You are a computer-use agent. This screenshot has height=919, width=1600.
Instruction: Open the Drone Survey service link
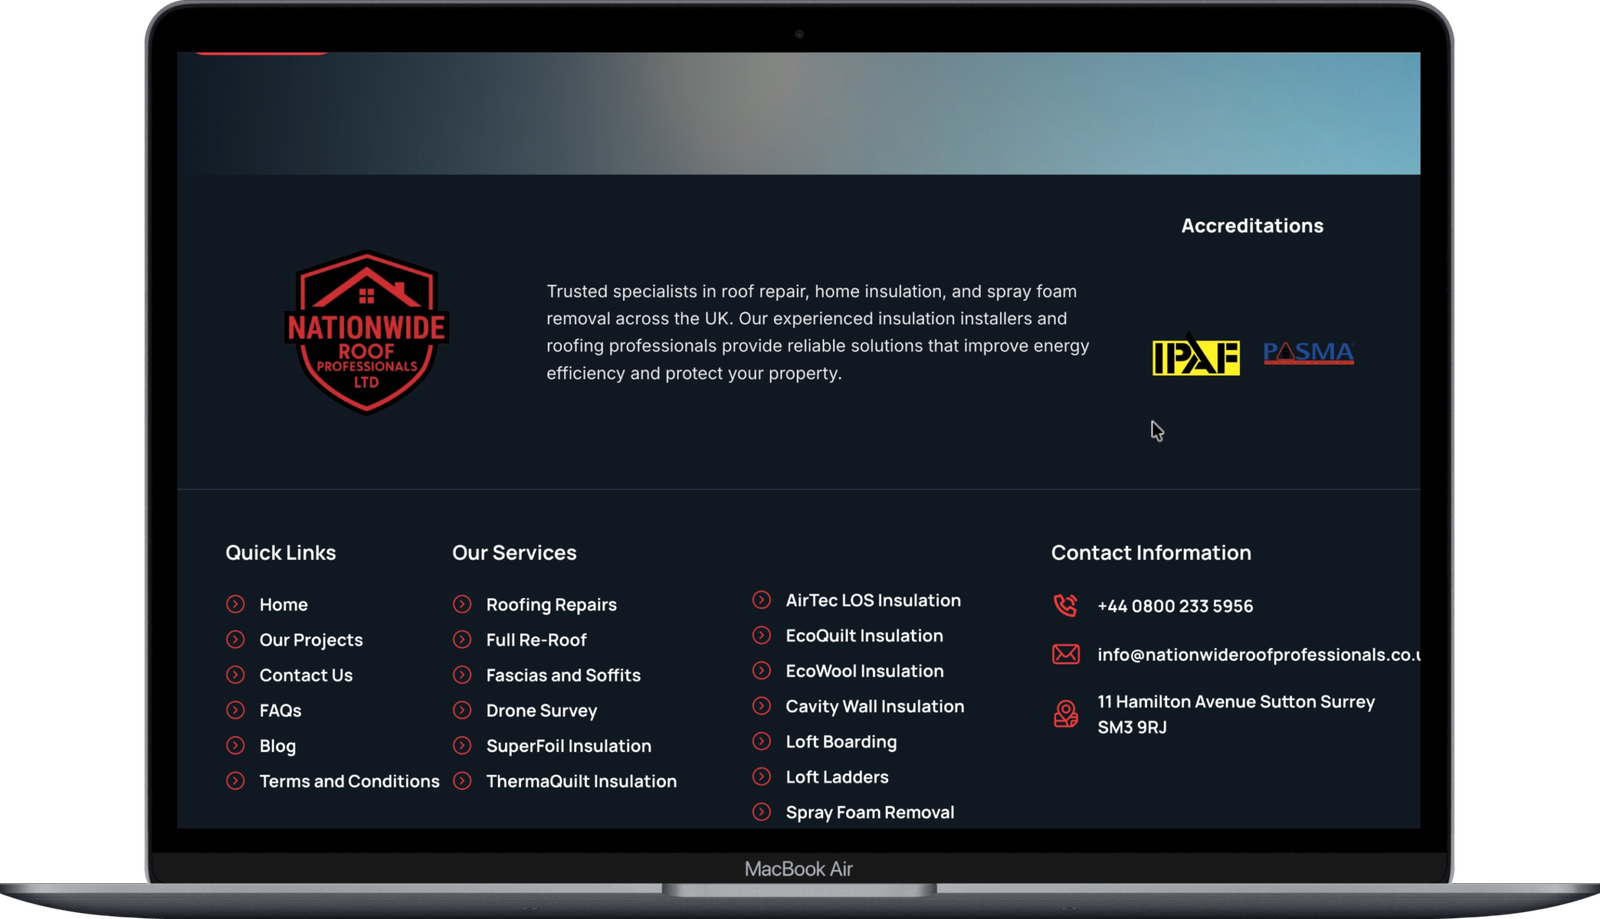click(541, 711)
